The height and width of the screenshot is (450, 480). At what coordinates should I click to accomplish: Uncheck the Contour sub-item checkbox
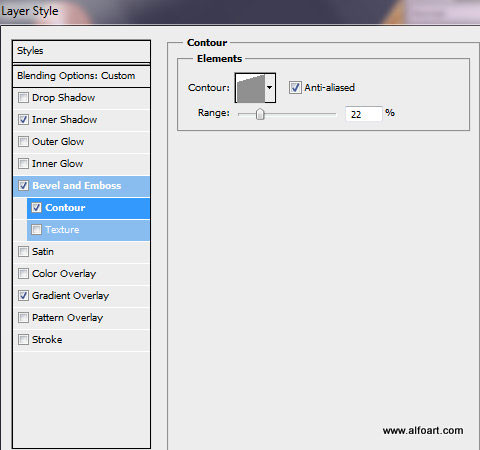click(36, 208)
